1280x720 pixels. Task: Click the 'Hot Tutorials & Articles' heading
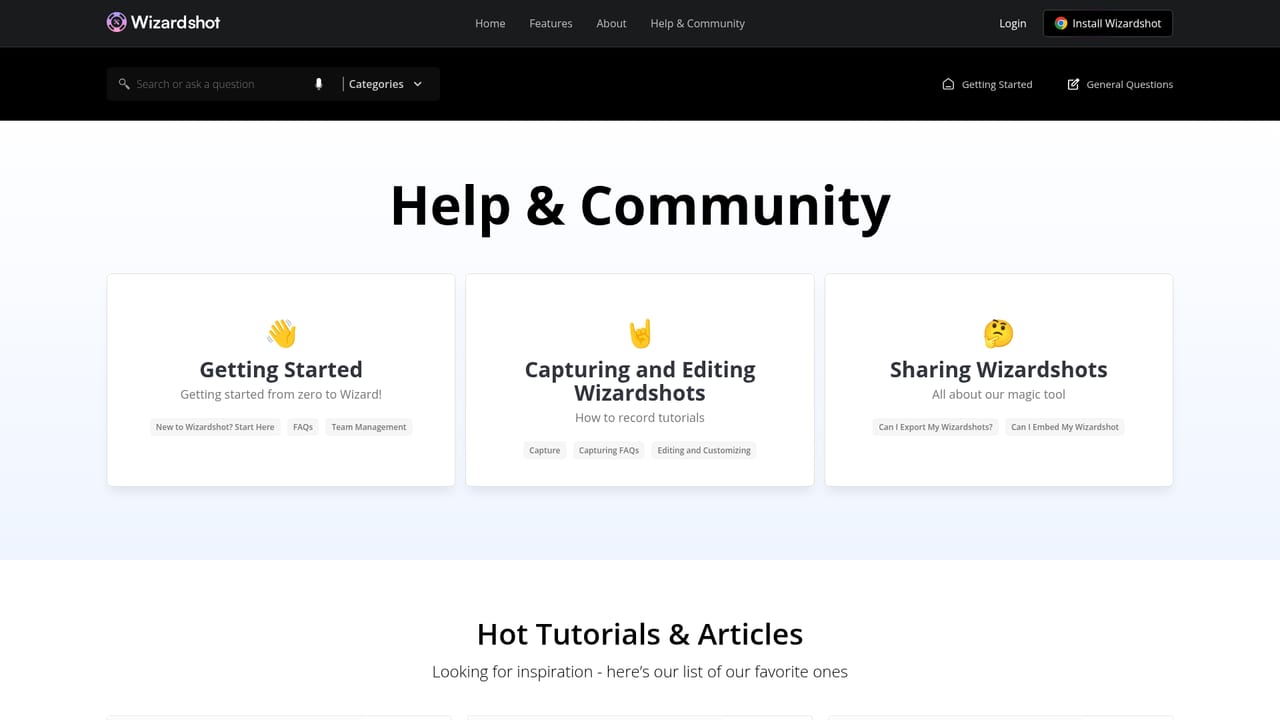point(640,634)
